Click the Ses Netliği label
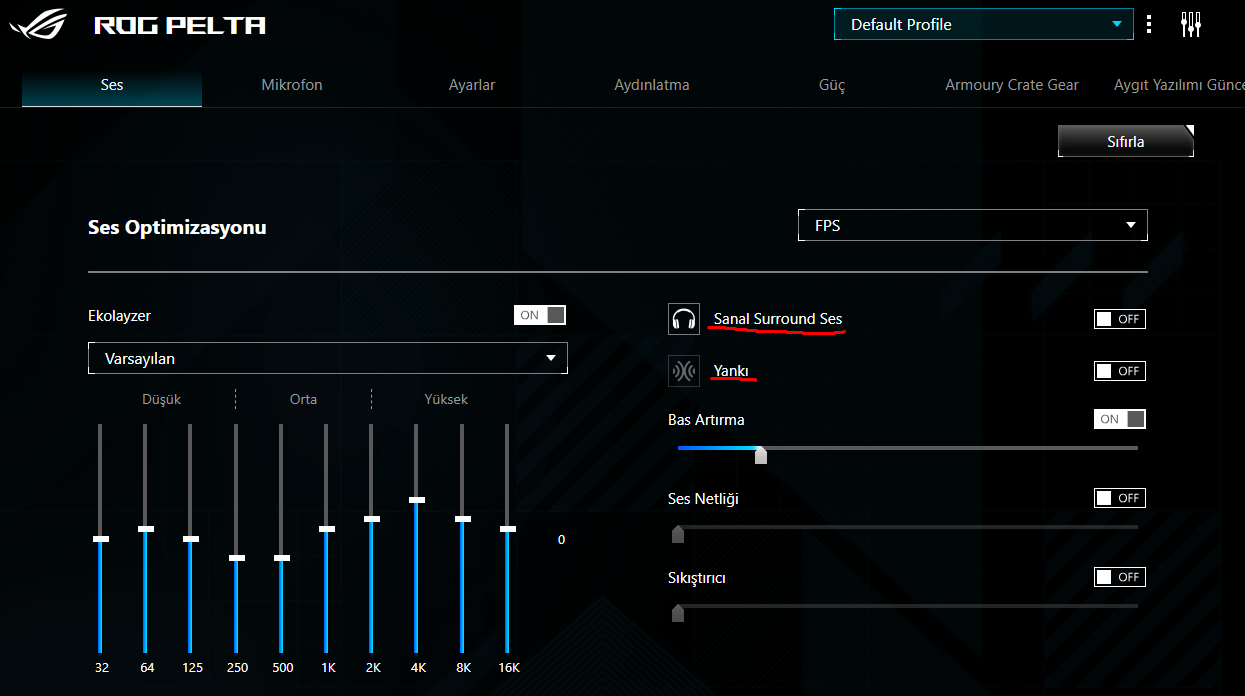Viewport: 1245px width, 696px height. tap(703, 498)
